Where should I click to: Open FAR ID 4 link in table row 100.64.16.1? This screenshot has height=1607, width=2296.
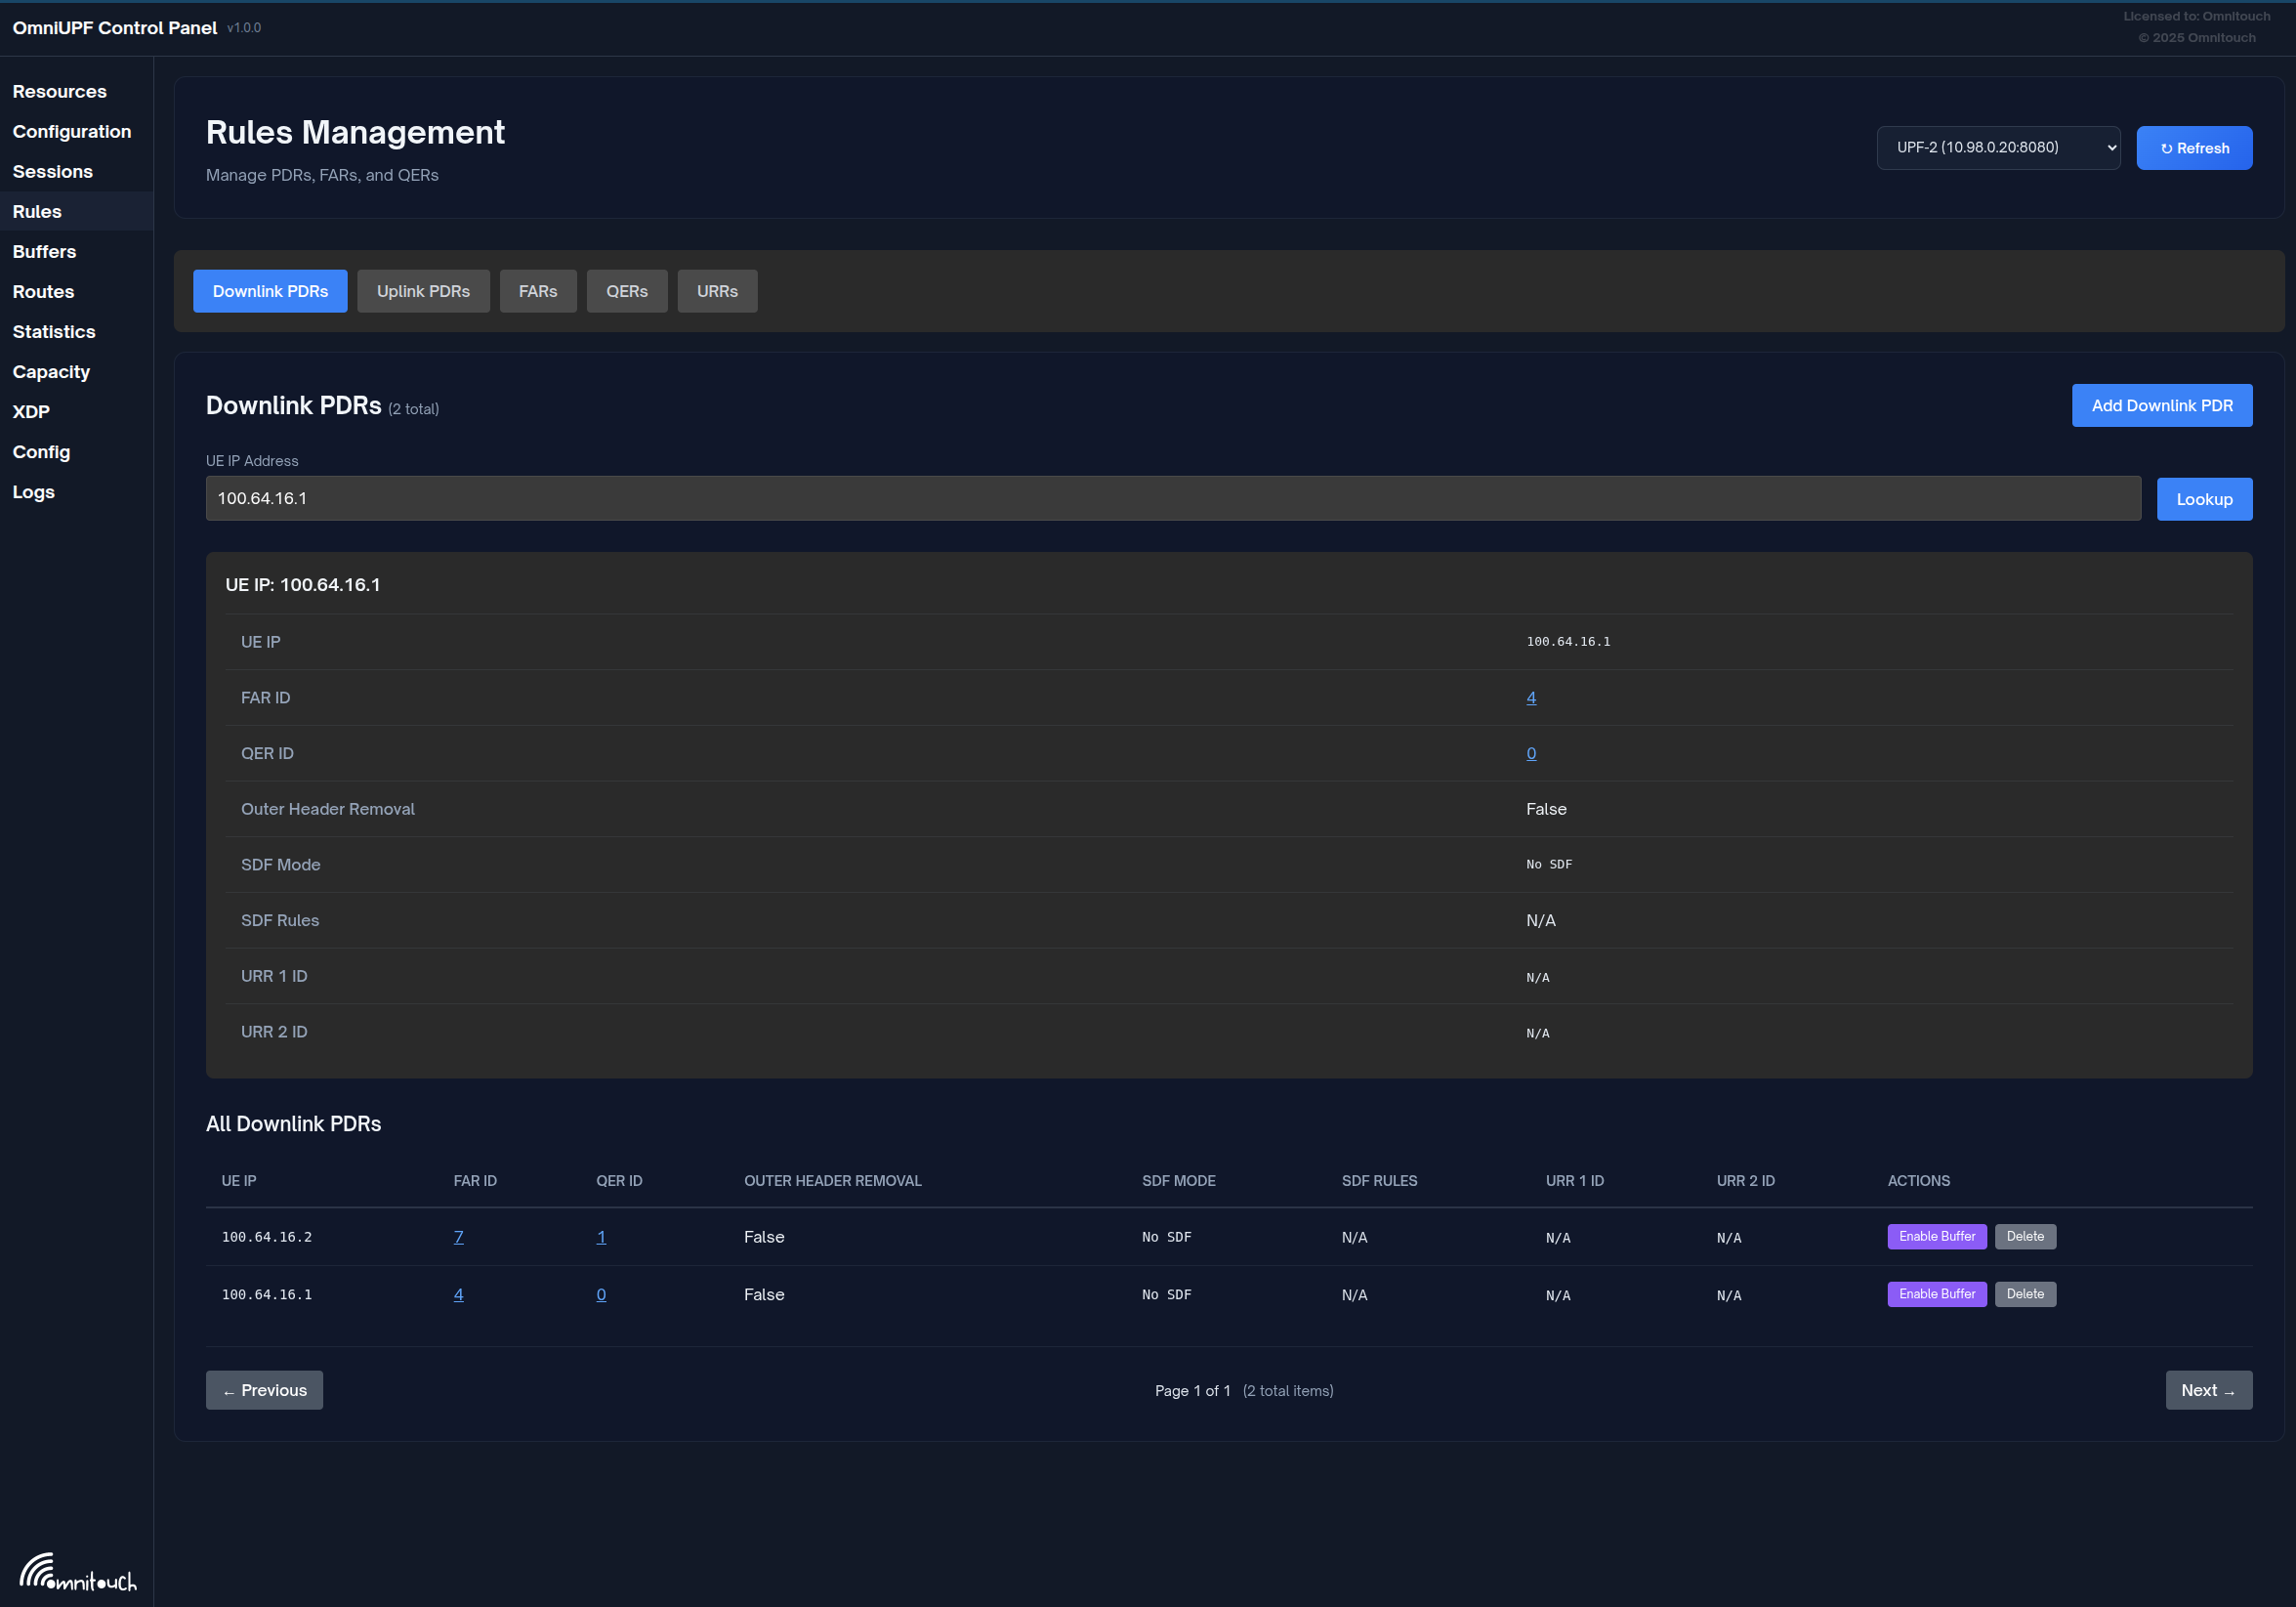pos(458,1294)
